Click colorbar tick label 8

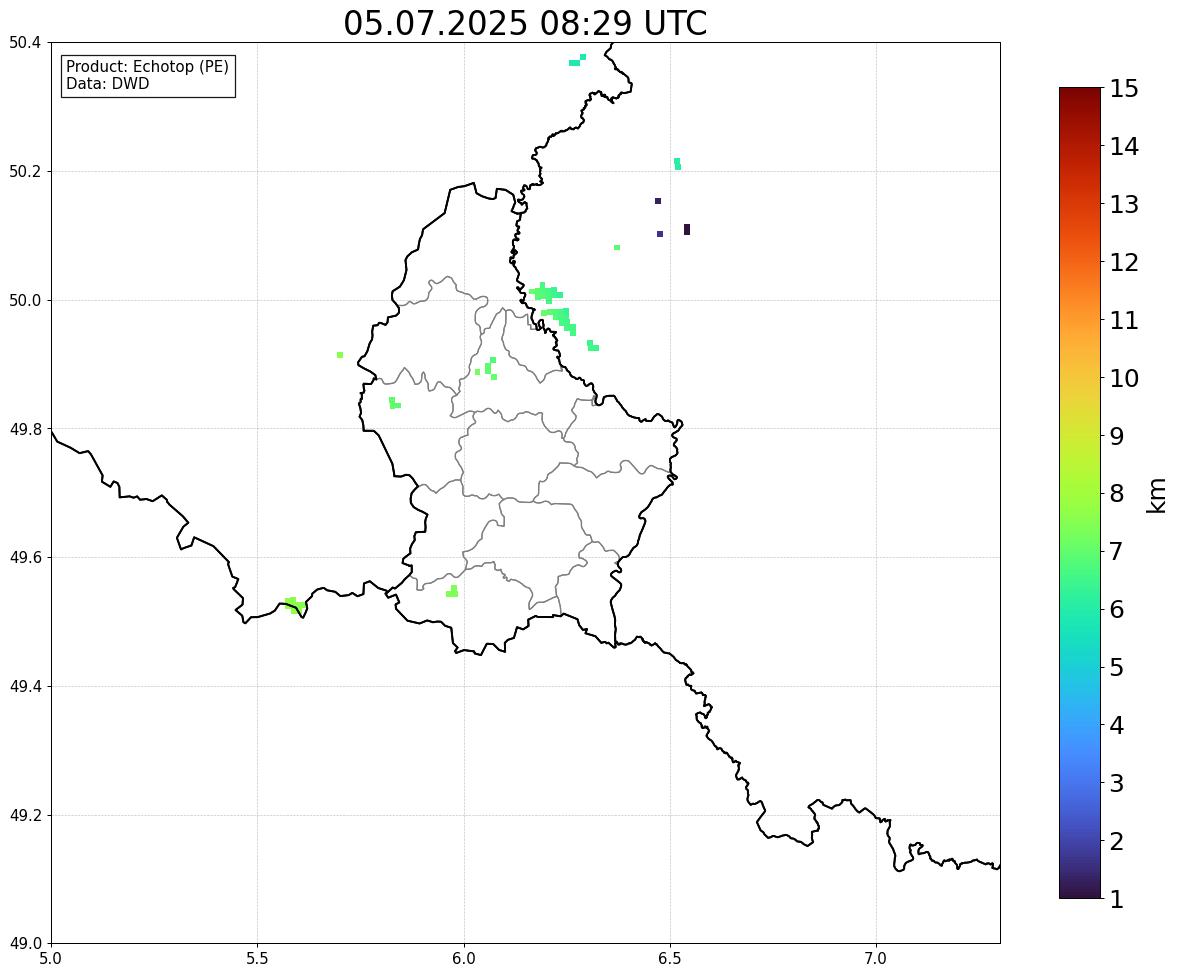1117,494
